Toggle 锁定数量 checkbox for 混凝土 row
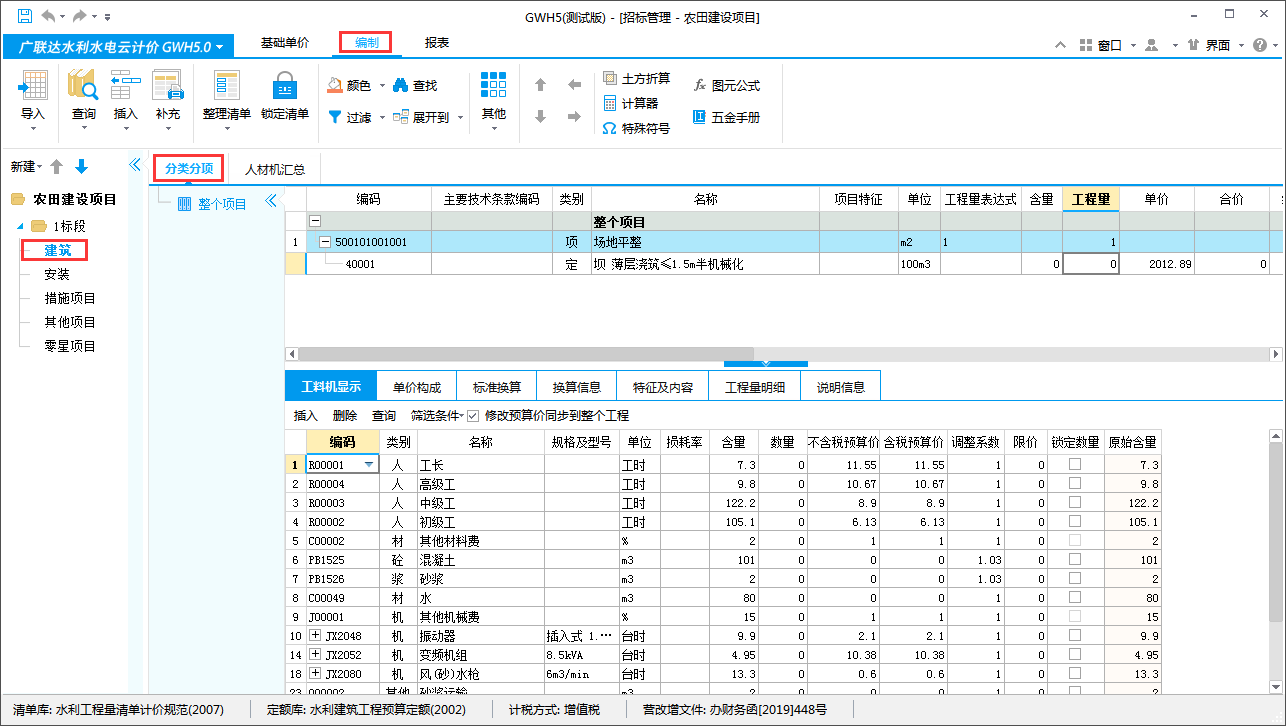This screenshot has width=1286, height=726. (1075, 560)
